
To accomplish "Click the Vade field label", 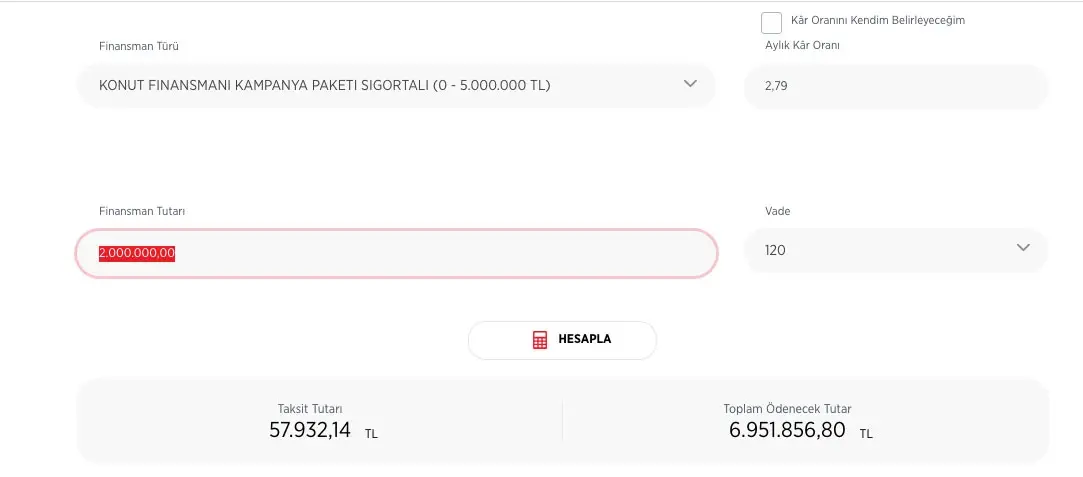I will coord(778,211).
